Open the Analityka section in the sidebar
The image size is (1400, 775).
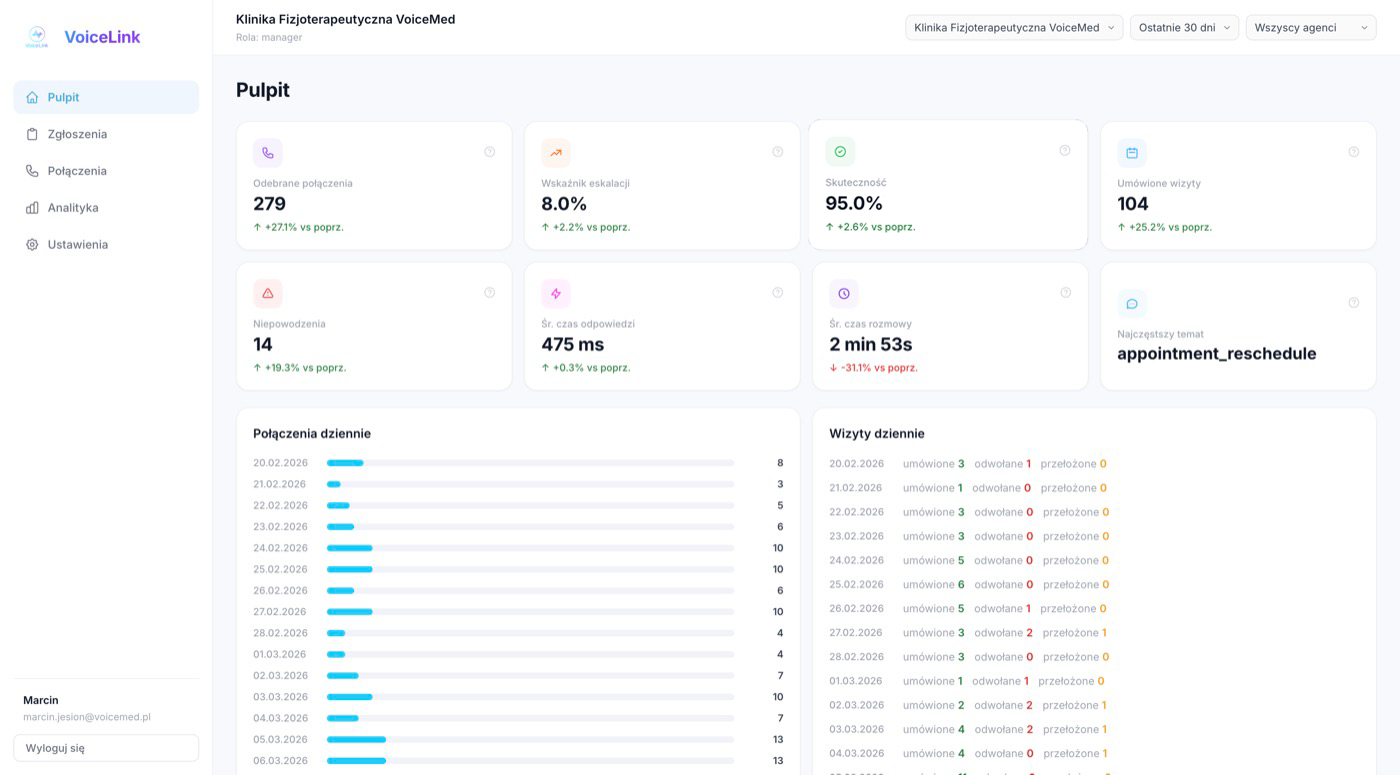[x=73, y=208]
